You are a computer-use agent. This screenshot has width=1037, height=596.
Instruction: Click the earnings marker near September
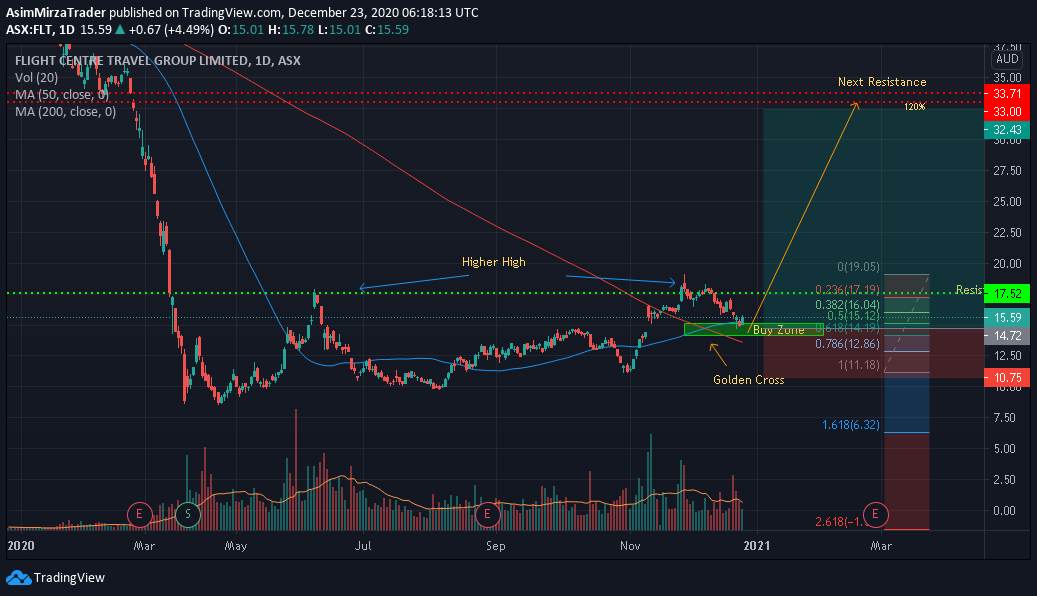coord(487,514)
